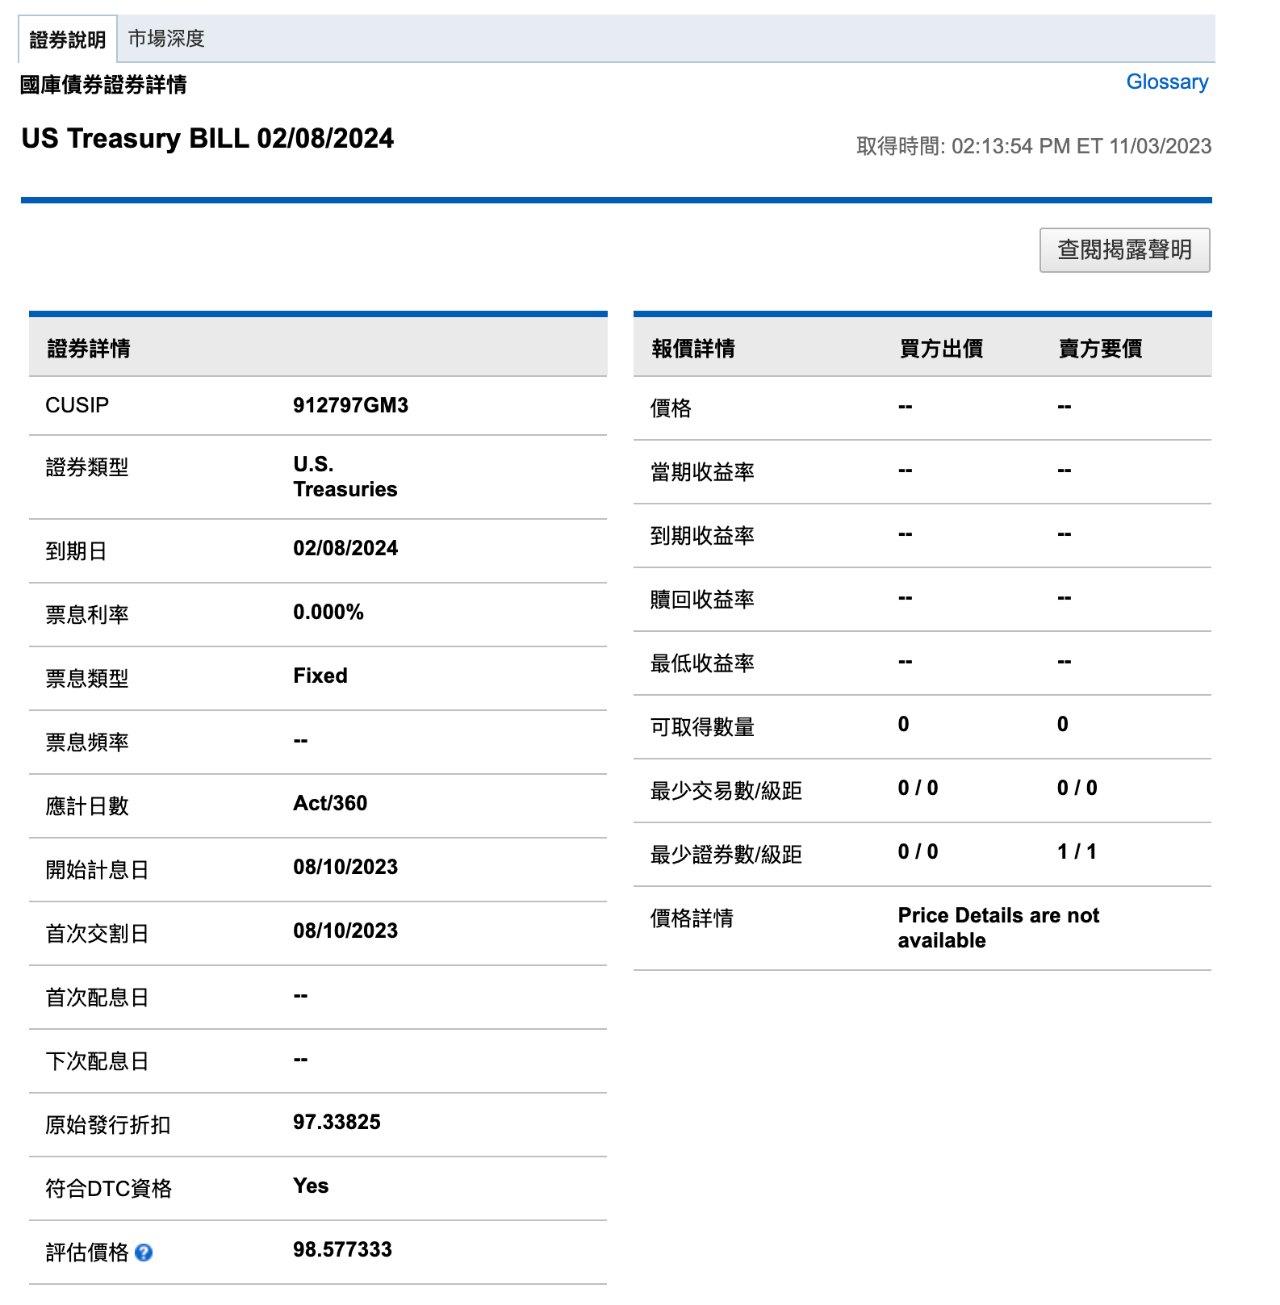Click the 賣方要價 column header
This screenshot has width=1280, height=1305.
[x=1100, y=347]
